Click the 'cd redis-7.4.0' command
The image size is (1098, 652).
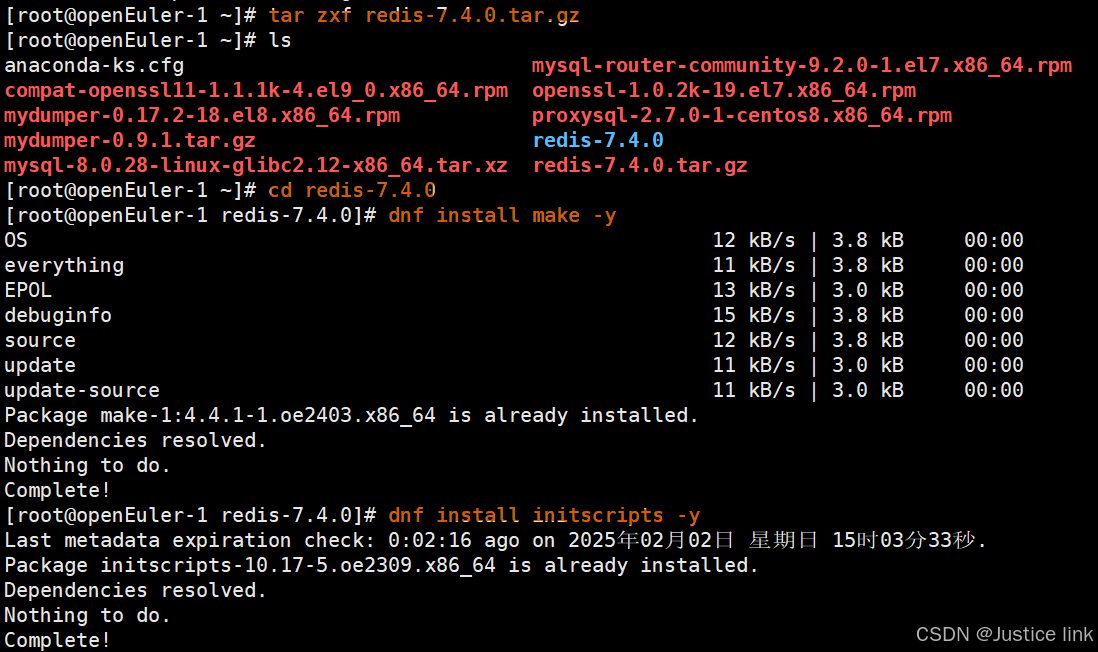click(x=352, y=190)
